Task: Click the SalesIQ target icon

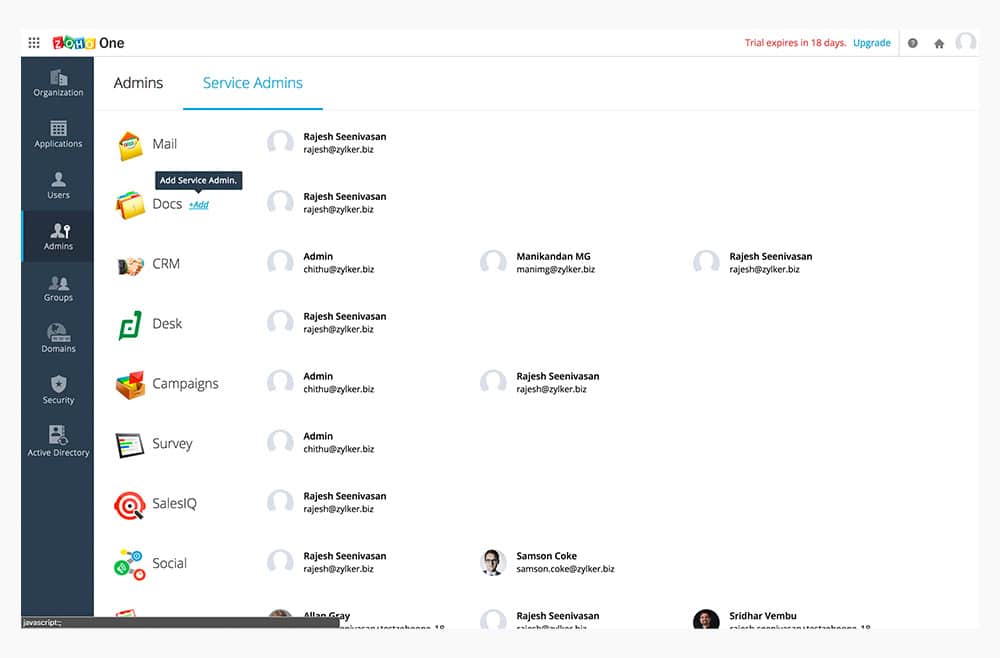Action: [x=130, y=505]
